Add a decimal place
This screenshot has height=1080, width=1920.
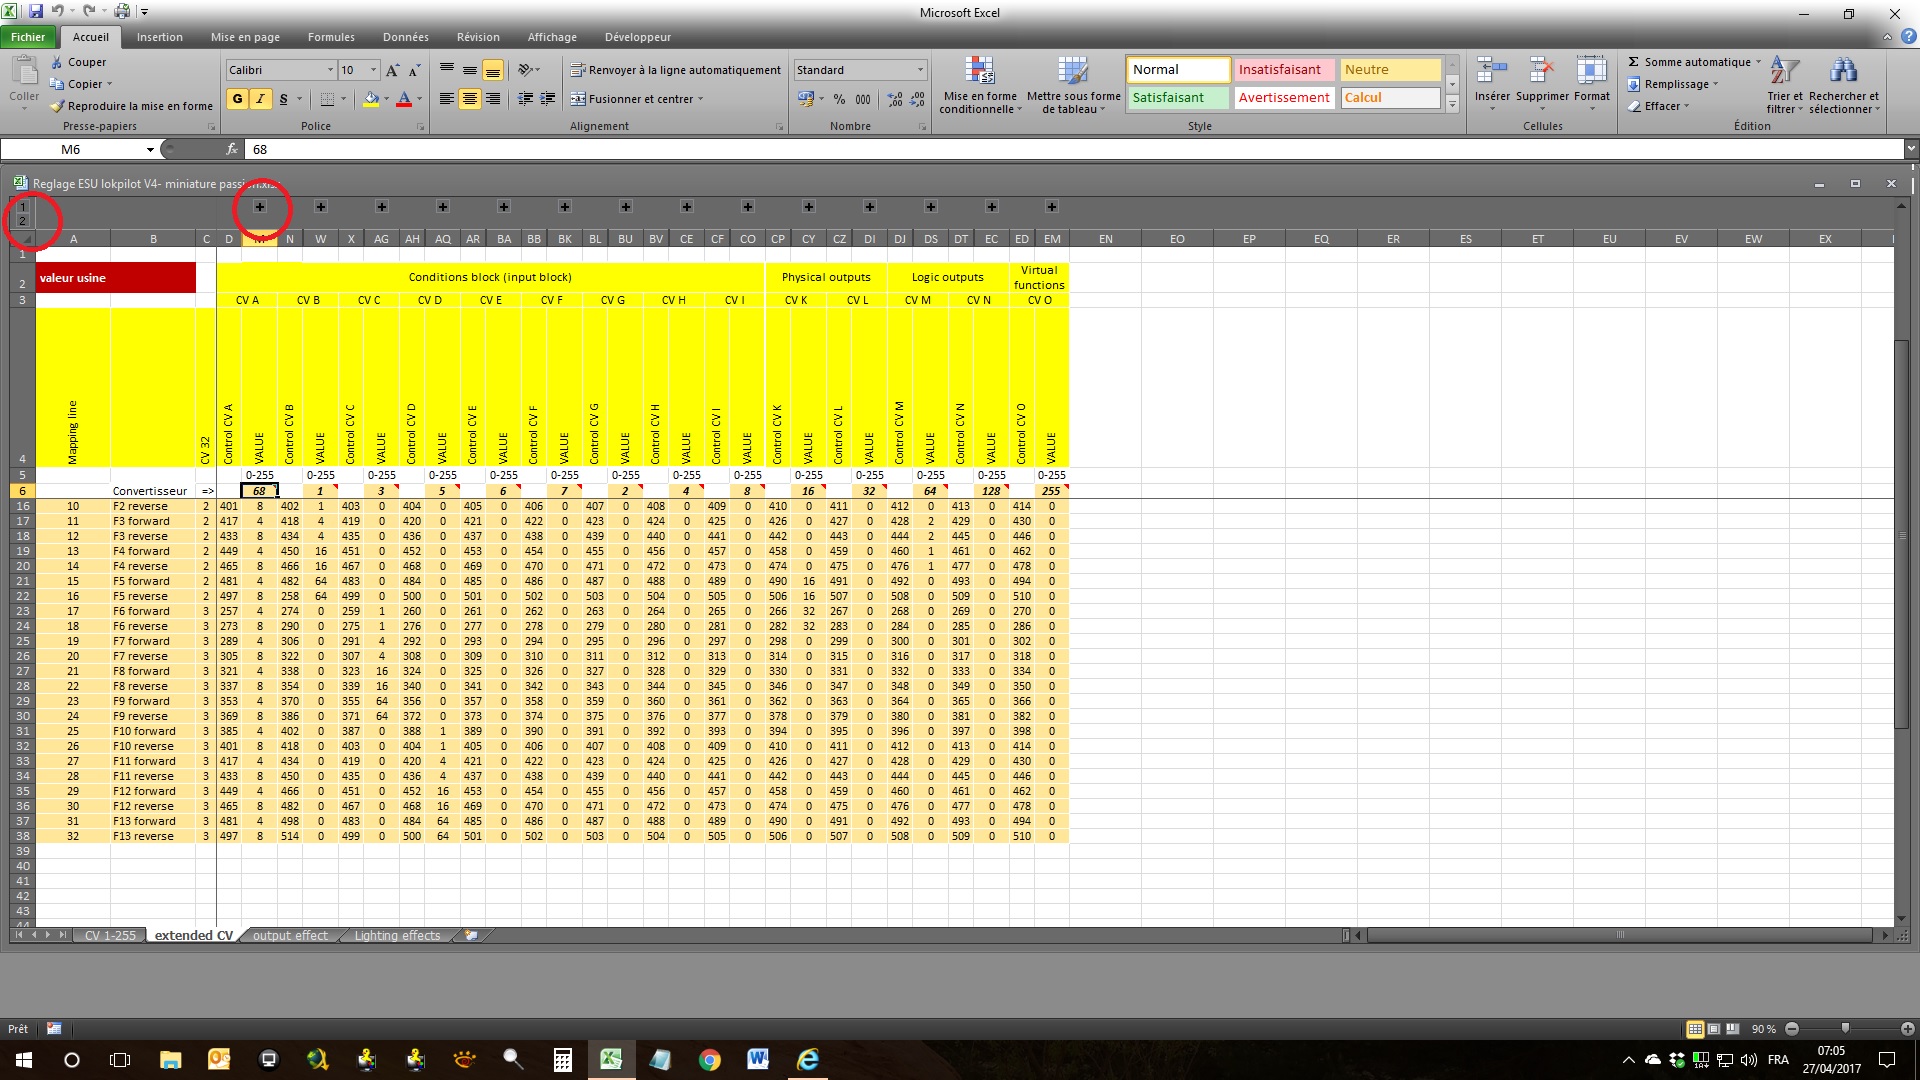[895, 99]
